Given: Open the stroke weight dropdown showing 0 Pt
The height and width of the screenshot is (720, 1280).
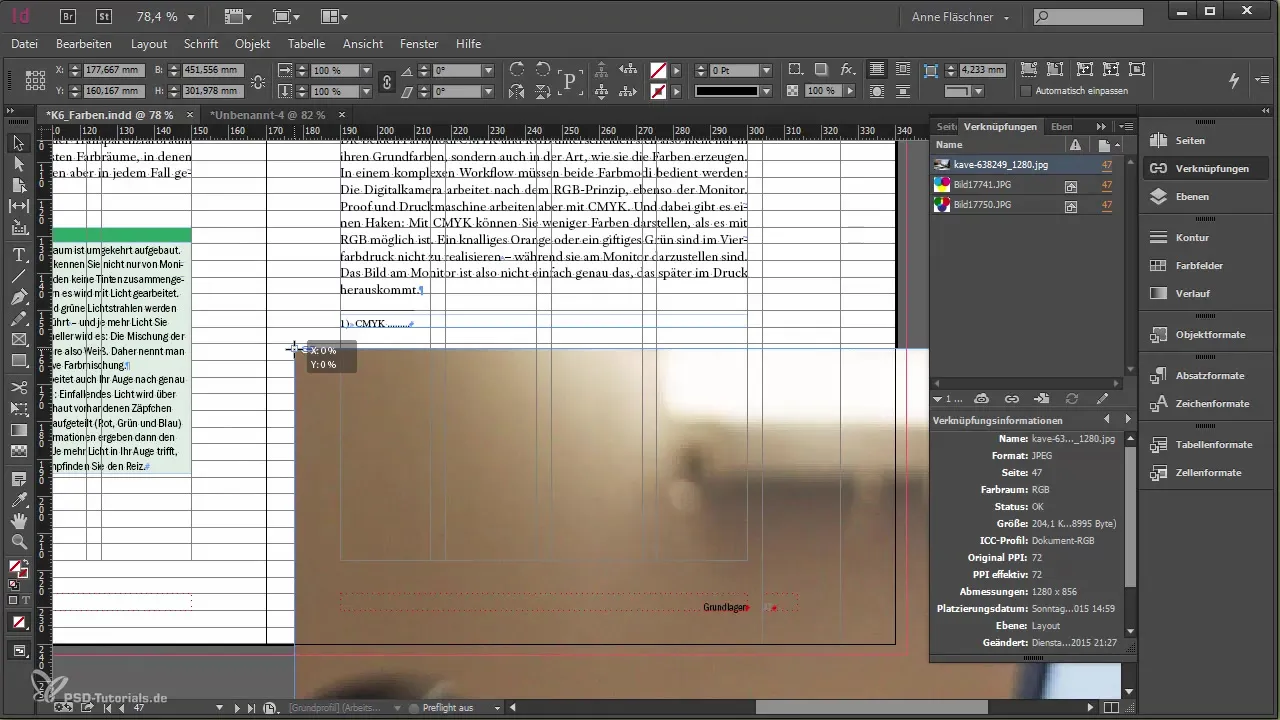Looking at the screenshot, I should tap(766, 71).
